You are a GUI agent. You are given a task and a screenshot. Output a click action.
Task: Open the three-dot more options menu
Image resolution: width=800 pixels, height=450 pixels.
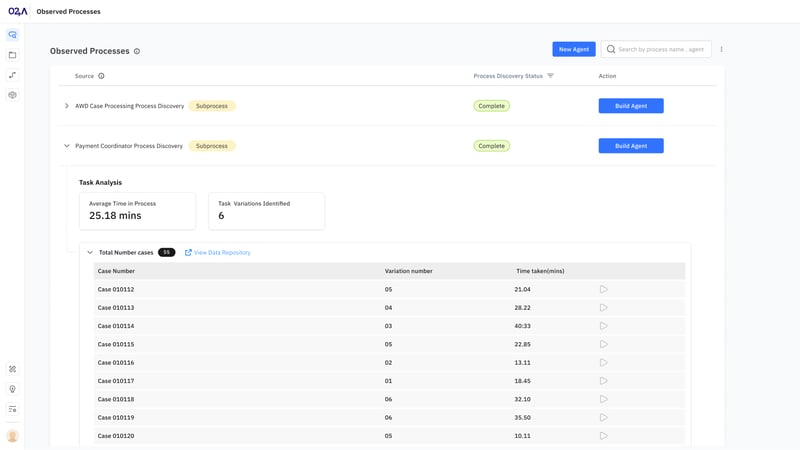[x=721, y=49]
